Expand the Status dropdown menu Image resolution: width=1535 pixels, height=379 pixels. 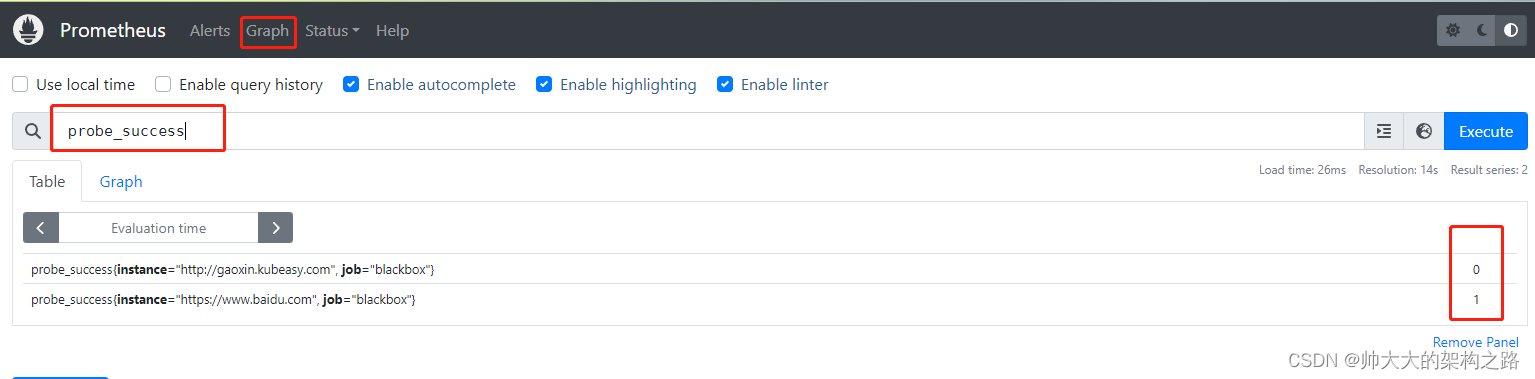pyautogui.click(x=332, y=31)
